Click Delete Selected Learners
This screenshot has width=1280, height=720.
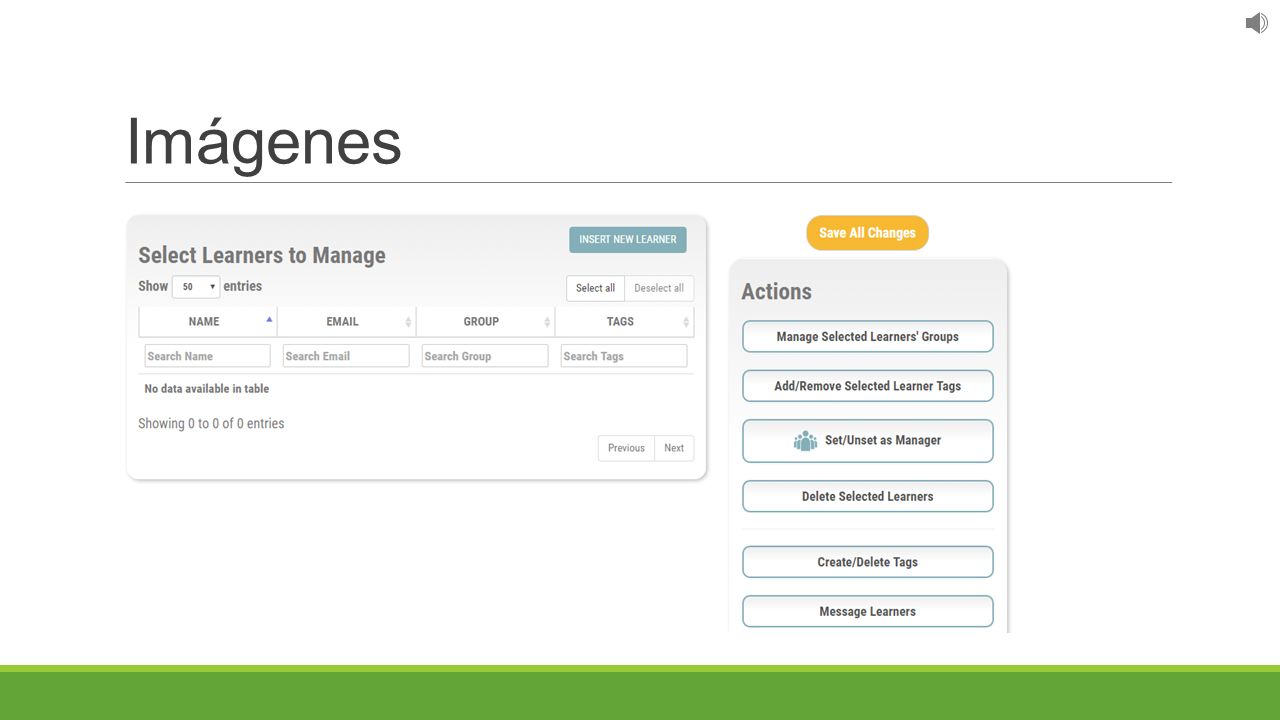point(867,496)
